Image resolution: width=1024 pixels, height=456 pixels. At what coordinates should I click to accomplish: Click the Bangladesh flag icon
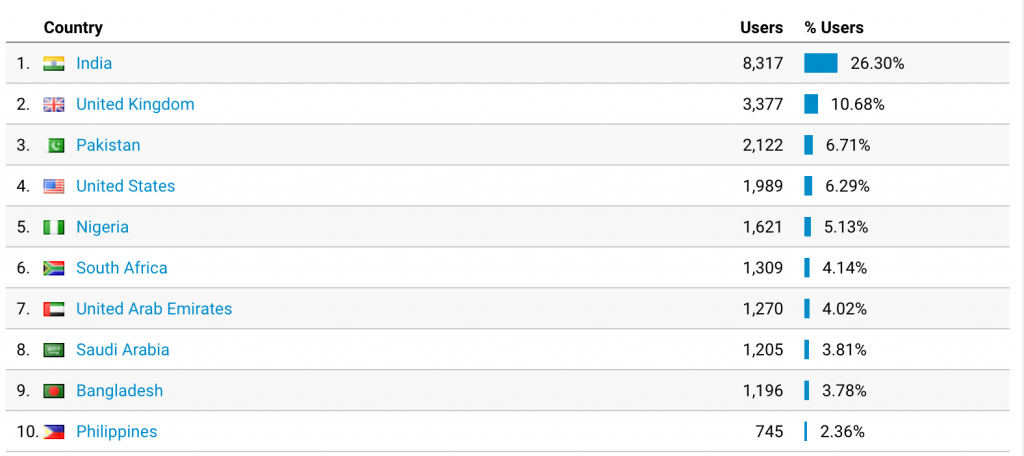click(54, 391)
